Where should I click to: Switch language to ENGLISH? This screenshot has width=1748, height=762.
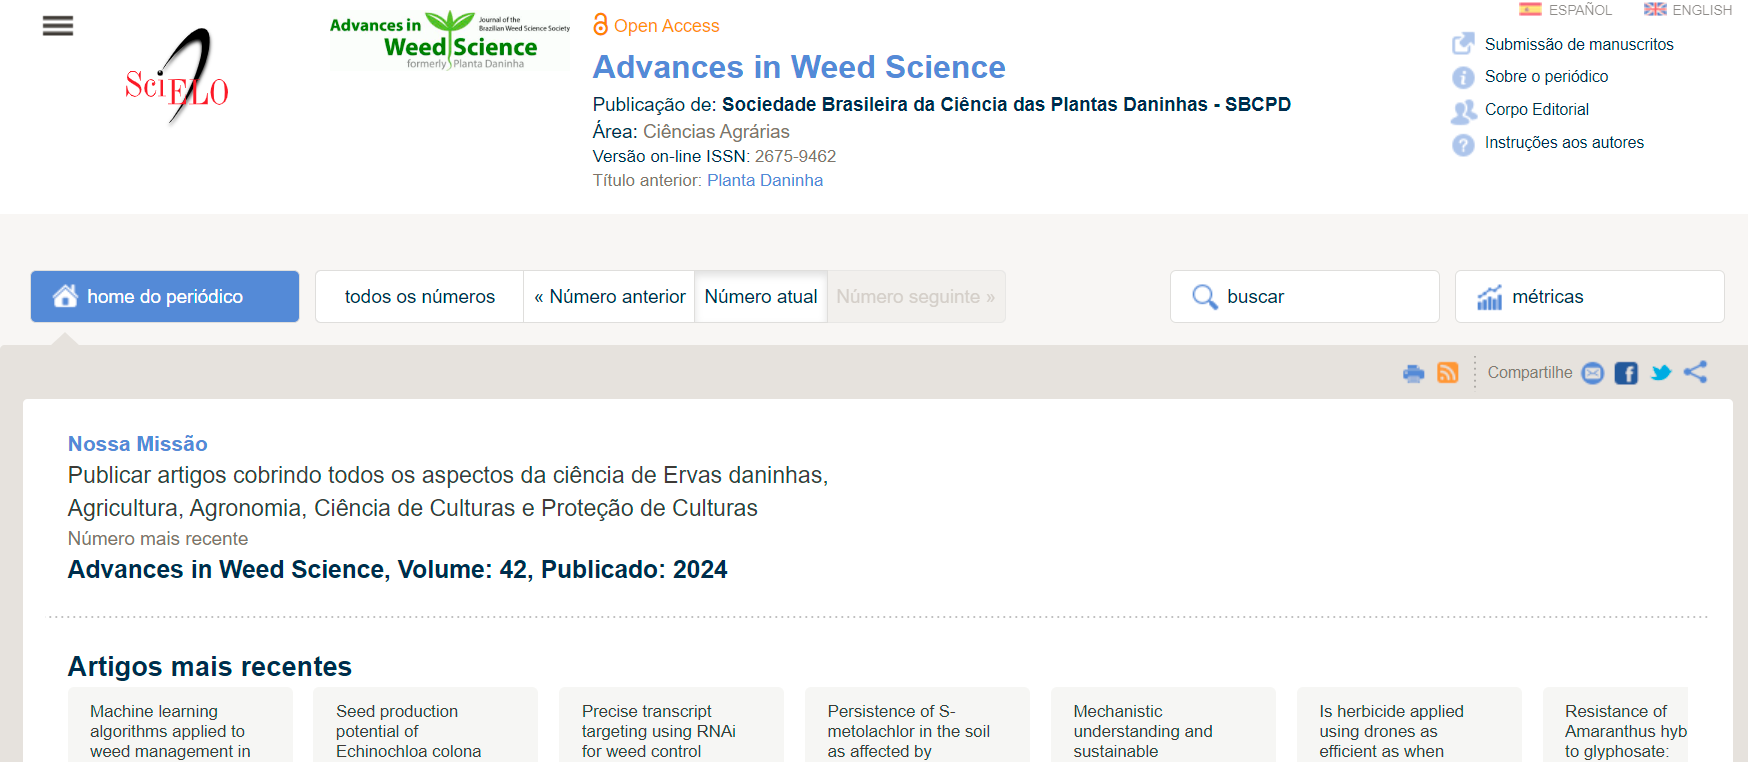1702,10
